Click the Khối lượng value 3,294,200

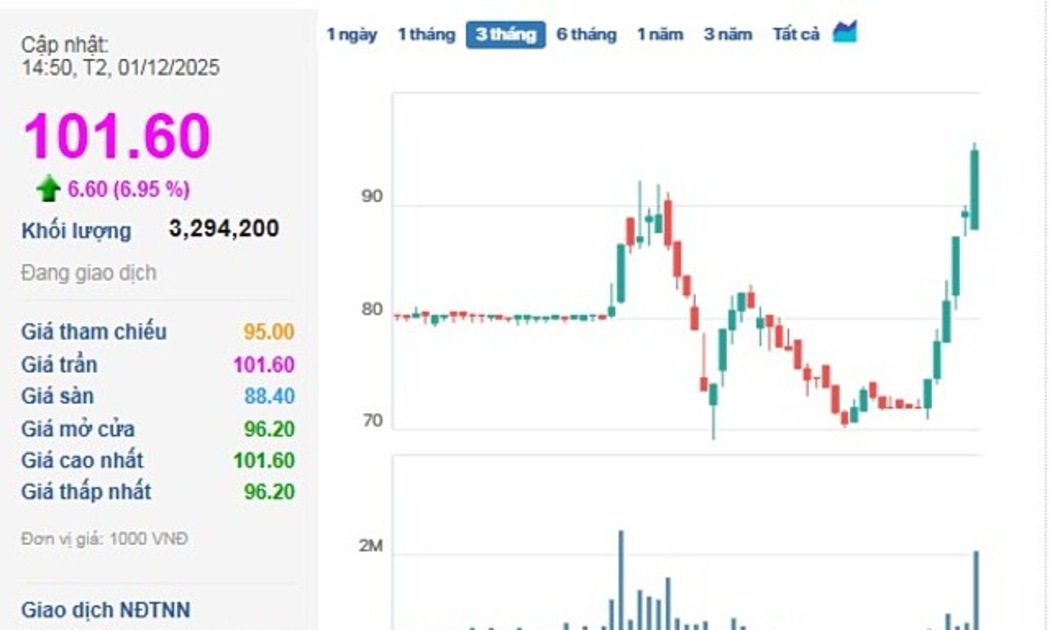(x=224, y=229)
